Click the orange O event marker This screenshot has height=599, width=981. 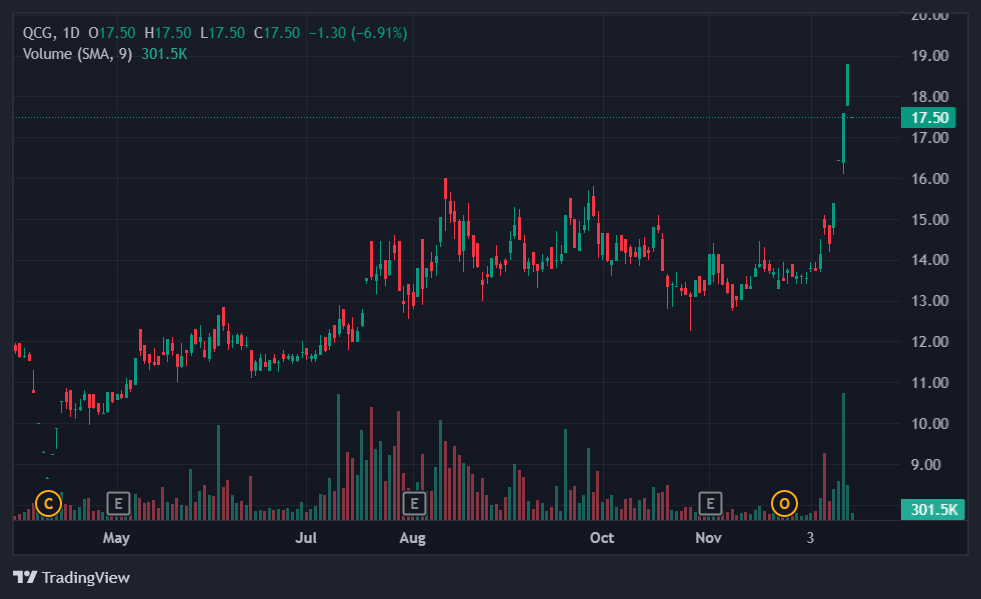[785, 503]
